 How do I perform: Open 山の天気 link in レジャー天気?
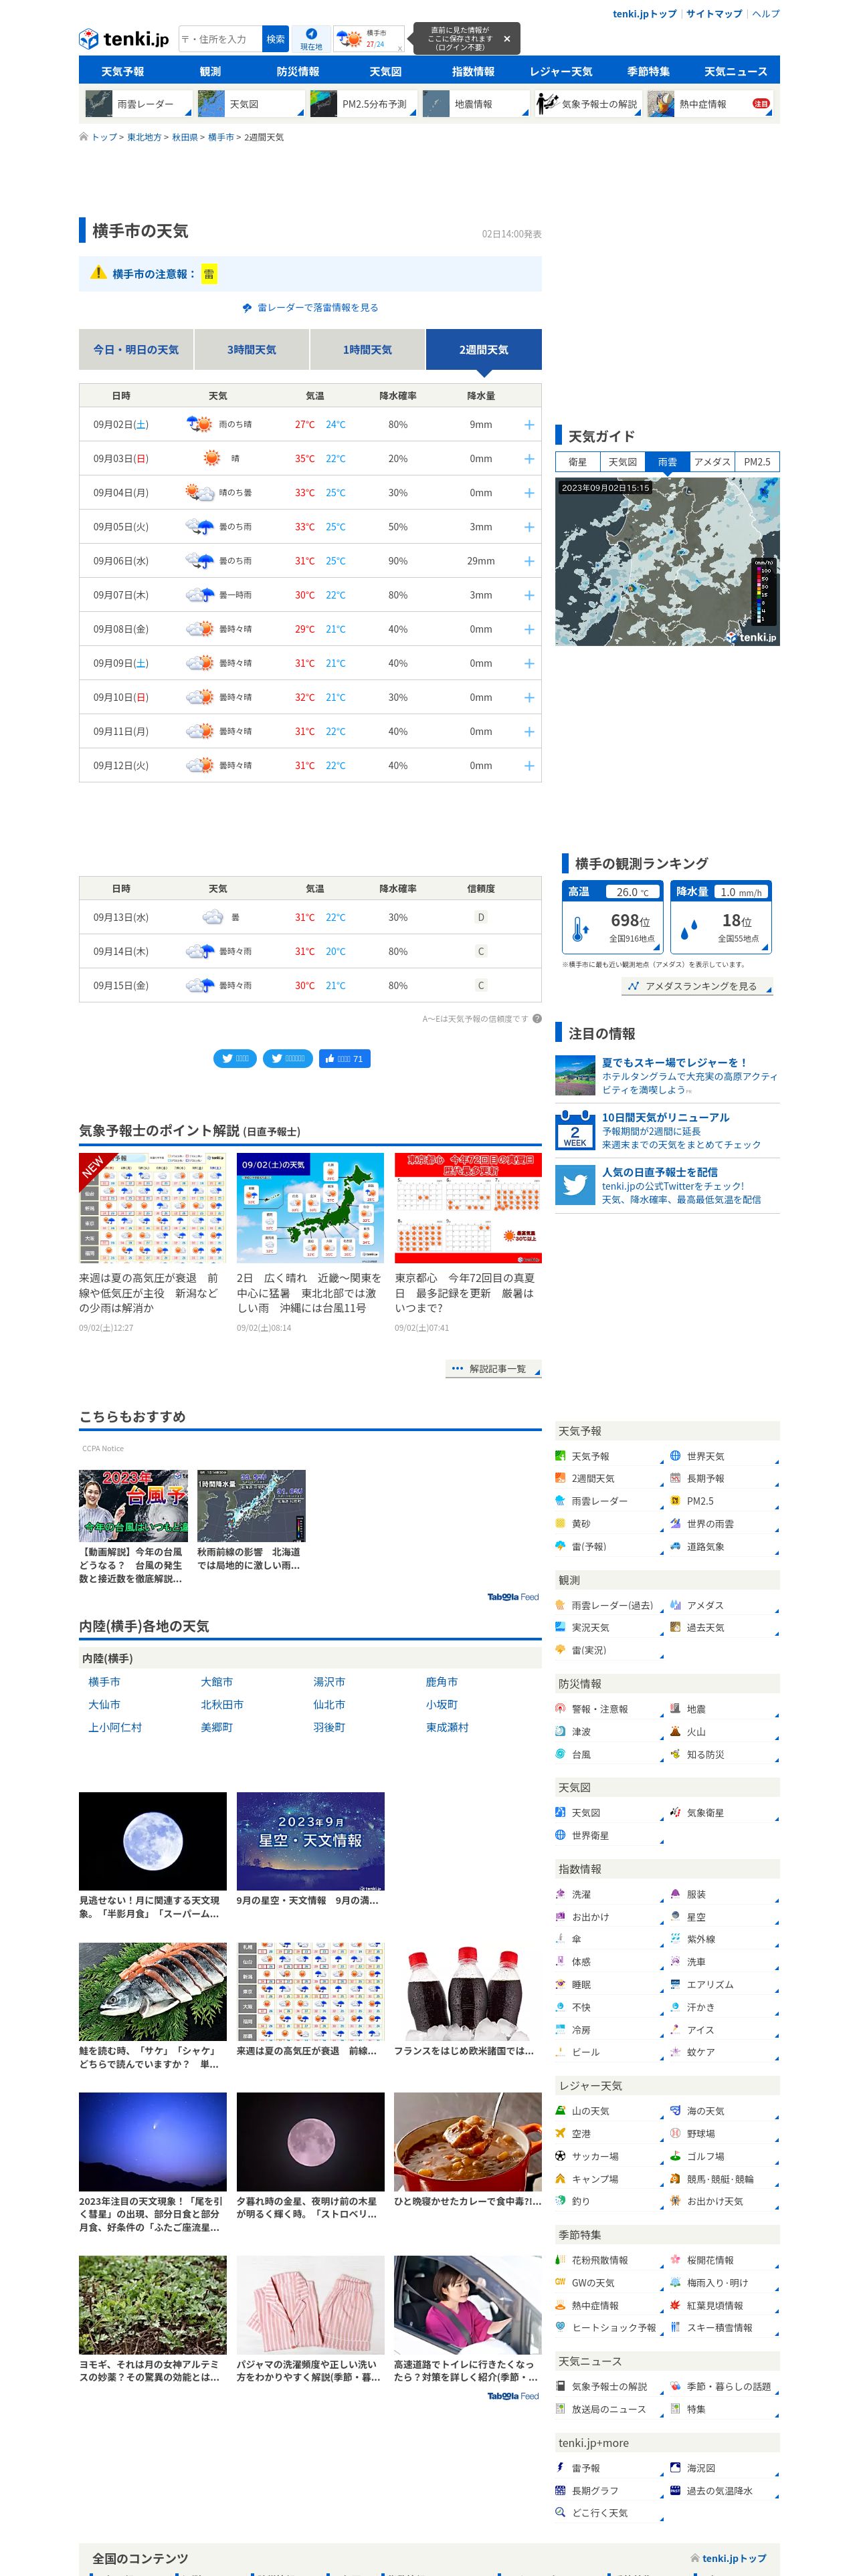click(590, 2111)
